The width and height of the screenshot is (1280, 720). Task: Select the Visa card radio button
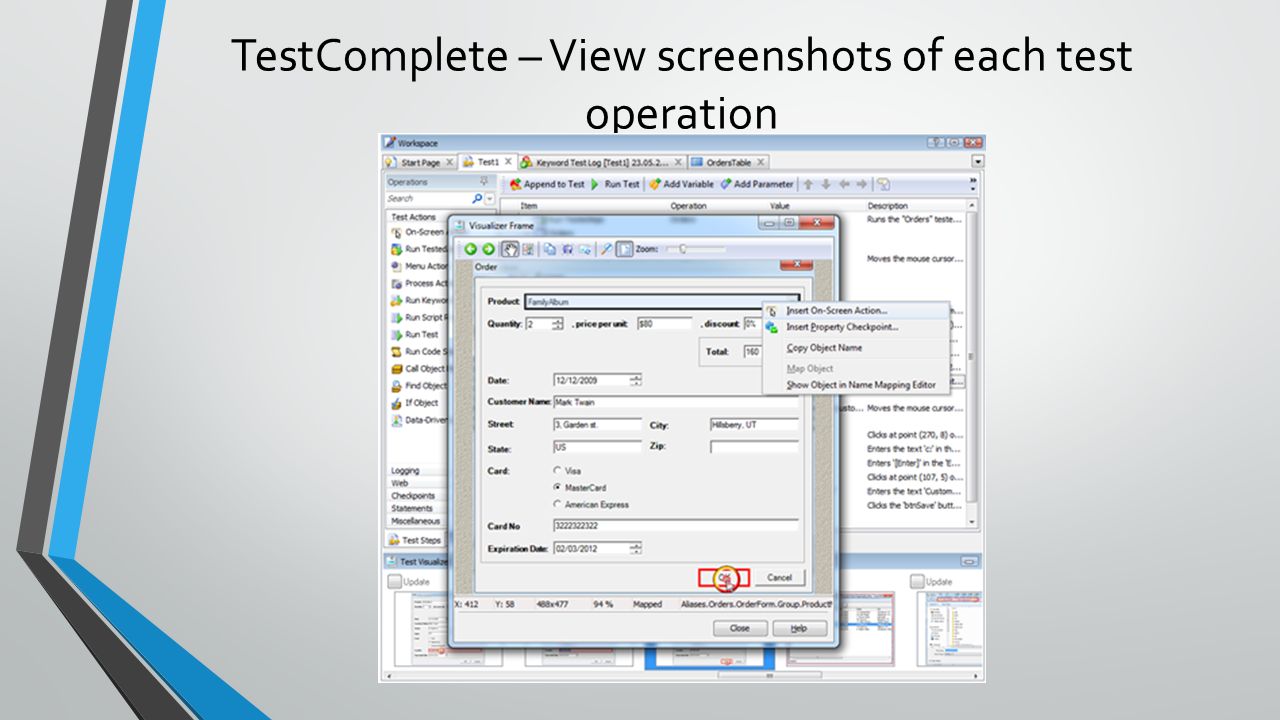[x=557, y=470]
